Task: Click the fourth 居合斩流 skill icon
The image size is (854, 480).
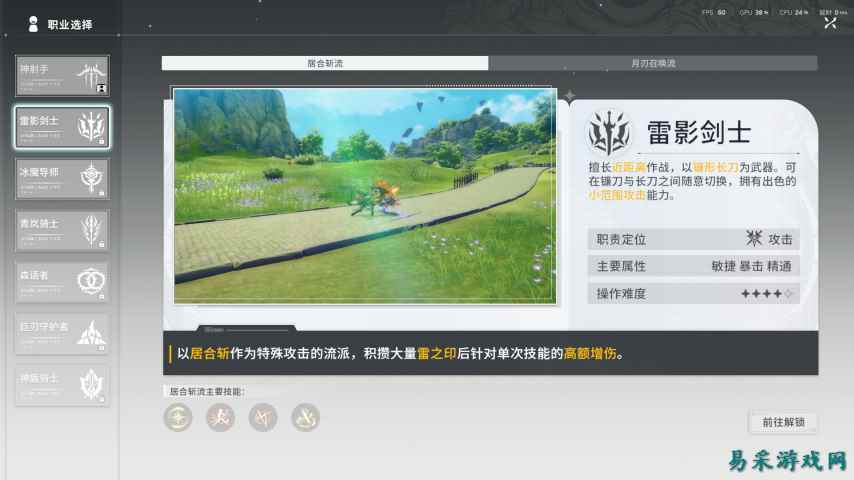Action: (305, 417)
